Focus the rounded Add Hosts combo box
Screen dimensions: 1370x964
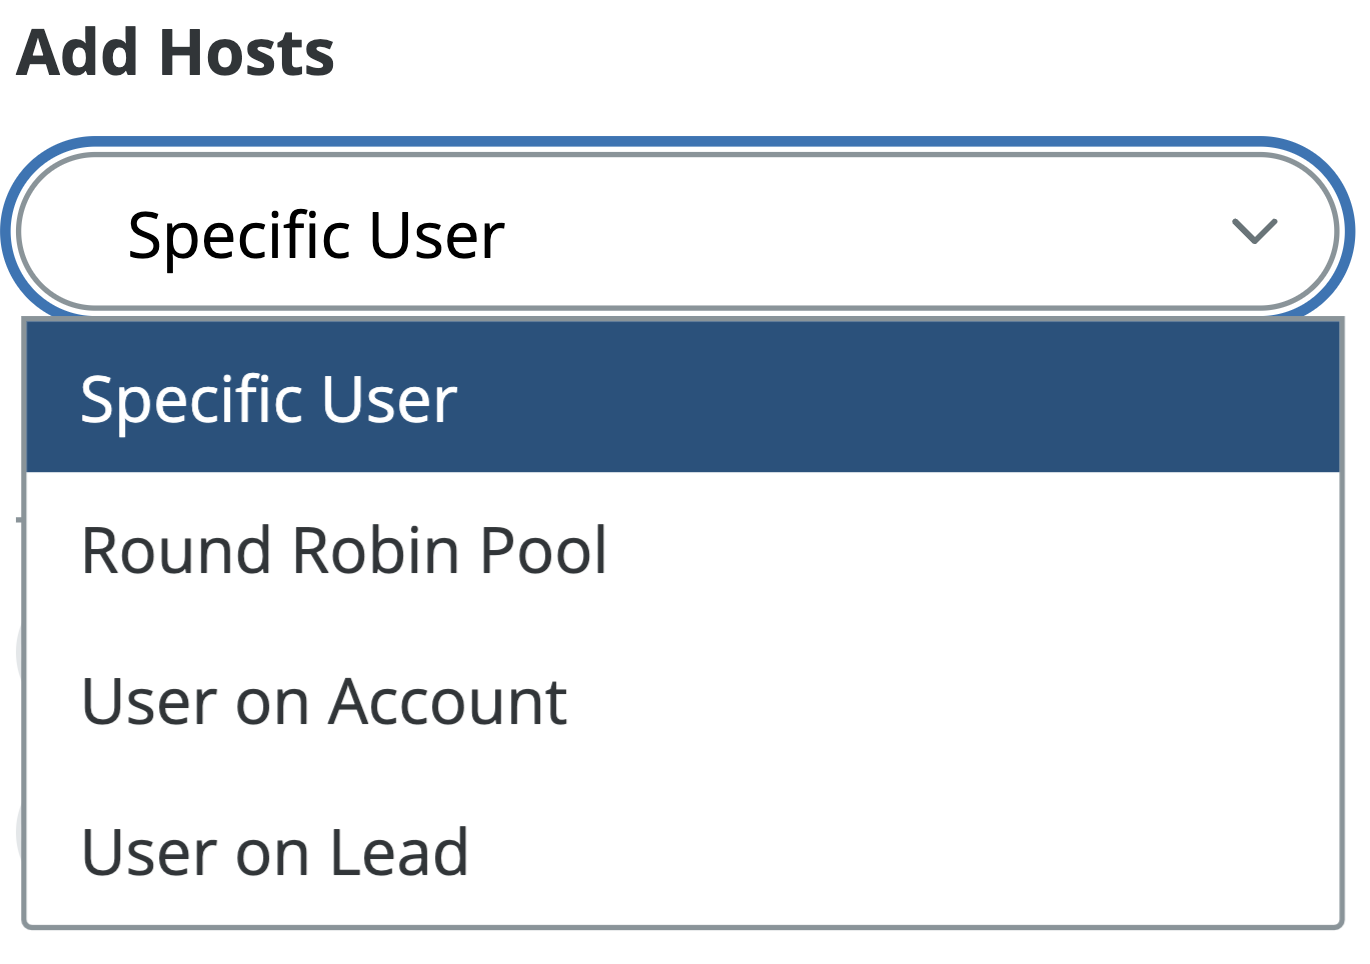pyautogui.click(x=677, y=231)
